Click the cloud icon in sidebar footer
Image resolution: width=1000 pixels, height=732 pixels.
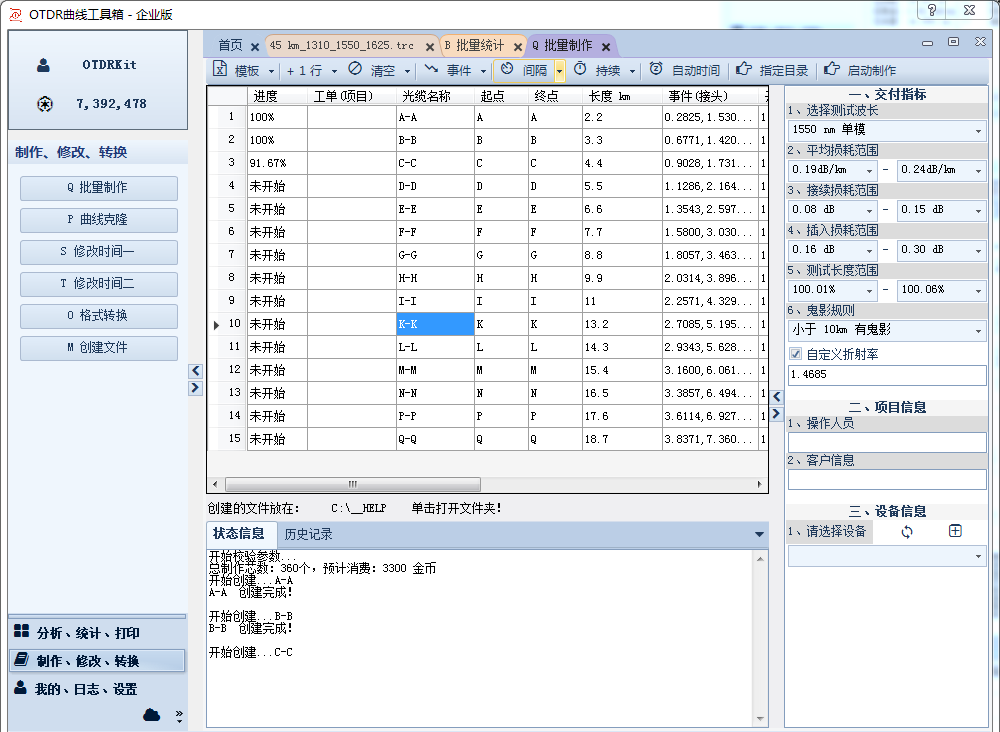[x=152, y=714]
